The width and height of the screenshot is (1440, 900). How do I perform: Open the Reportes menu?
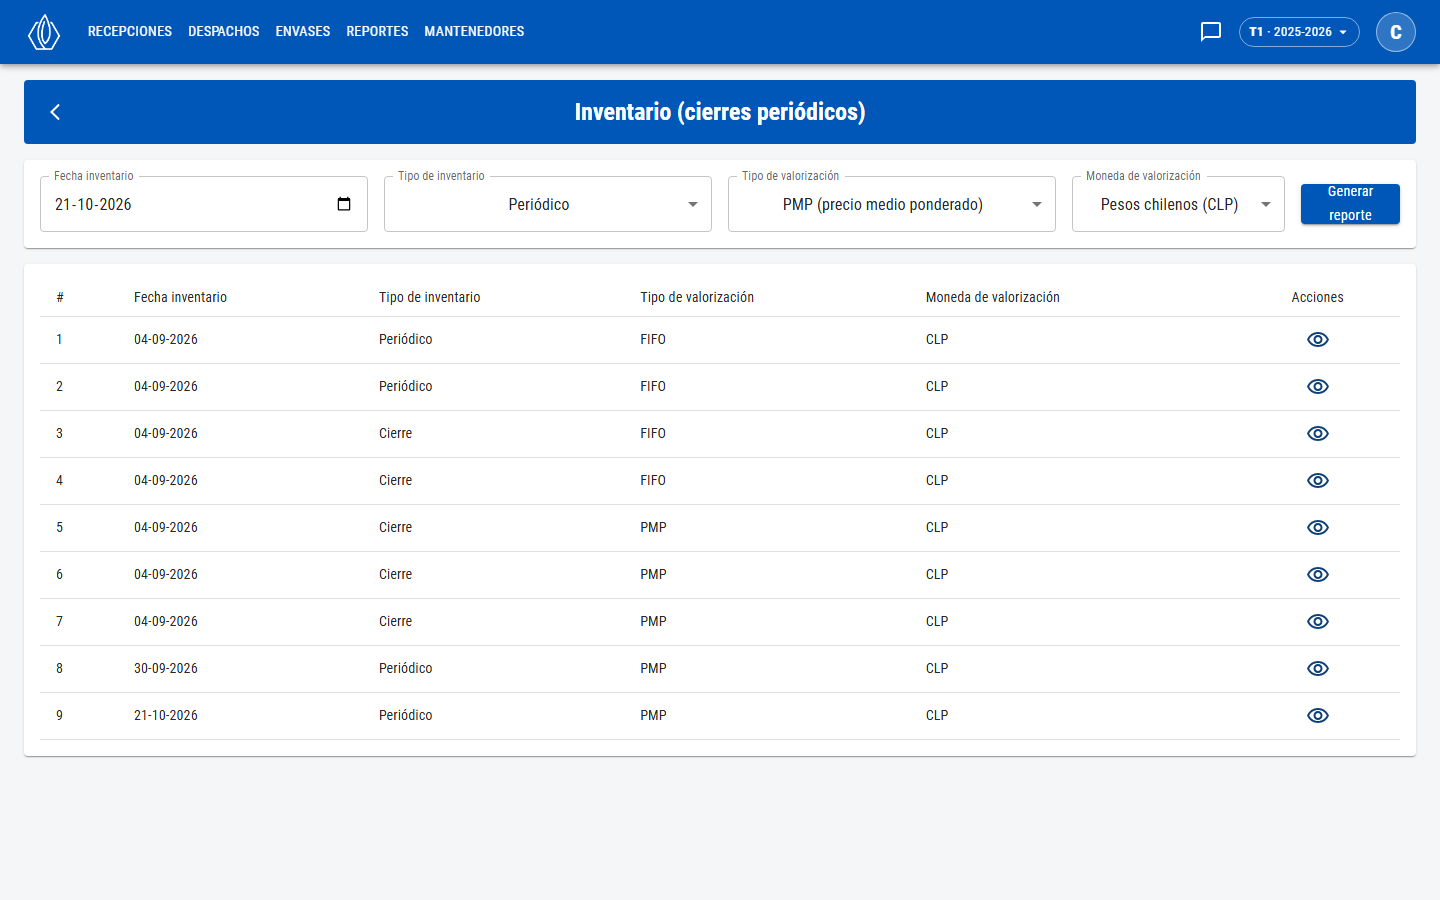(x=377, y=32)
